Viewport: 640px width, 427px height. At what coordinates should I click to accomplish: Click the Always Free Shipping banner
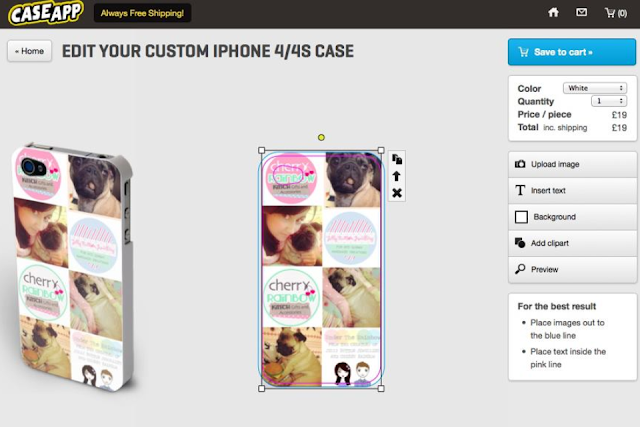142,13
